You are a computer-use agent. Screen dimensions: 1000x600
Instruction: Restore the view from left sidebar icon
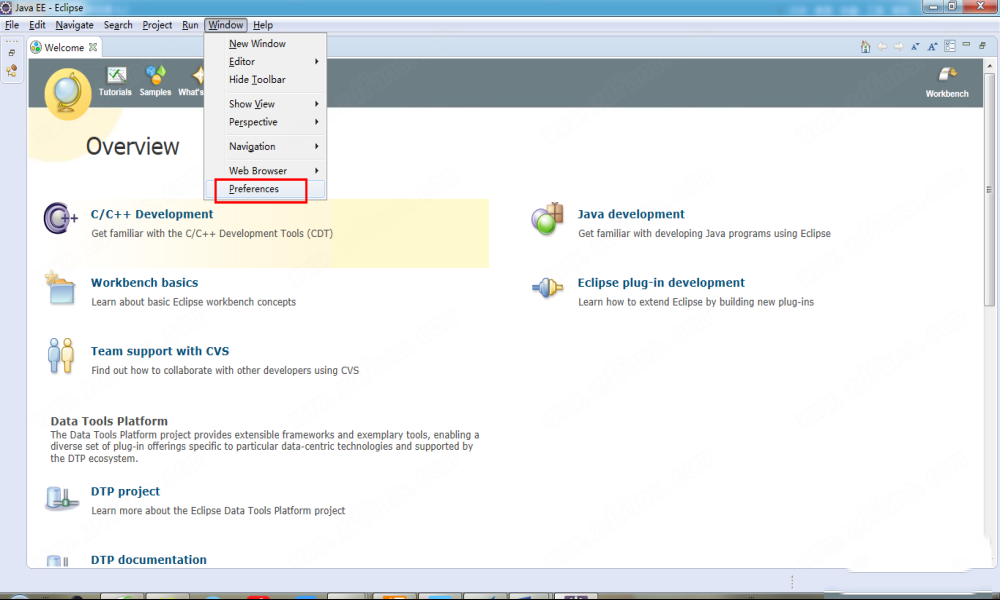(x=12, y=53)
